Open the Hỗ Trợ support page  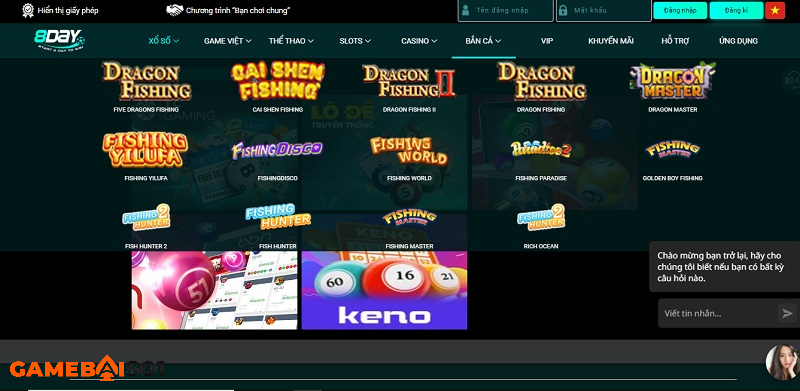(675, 41)
